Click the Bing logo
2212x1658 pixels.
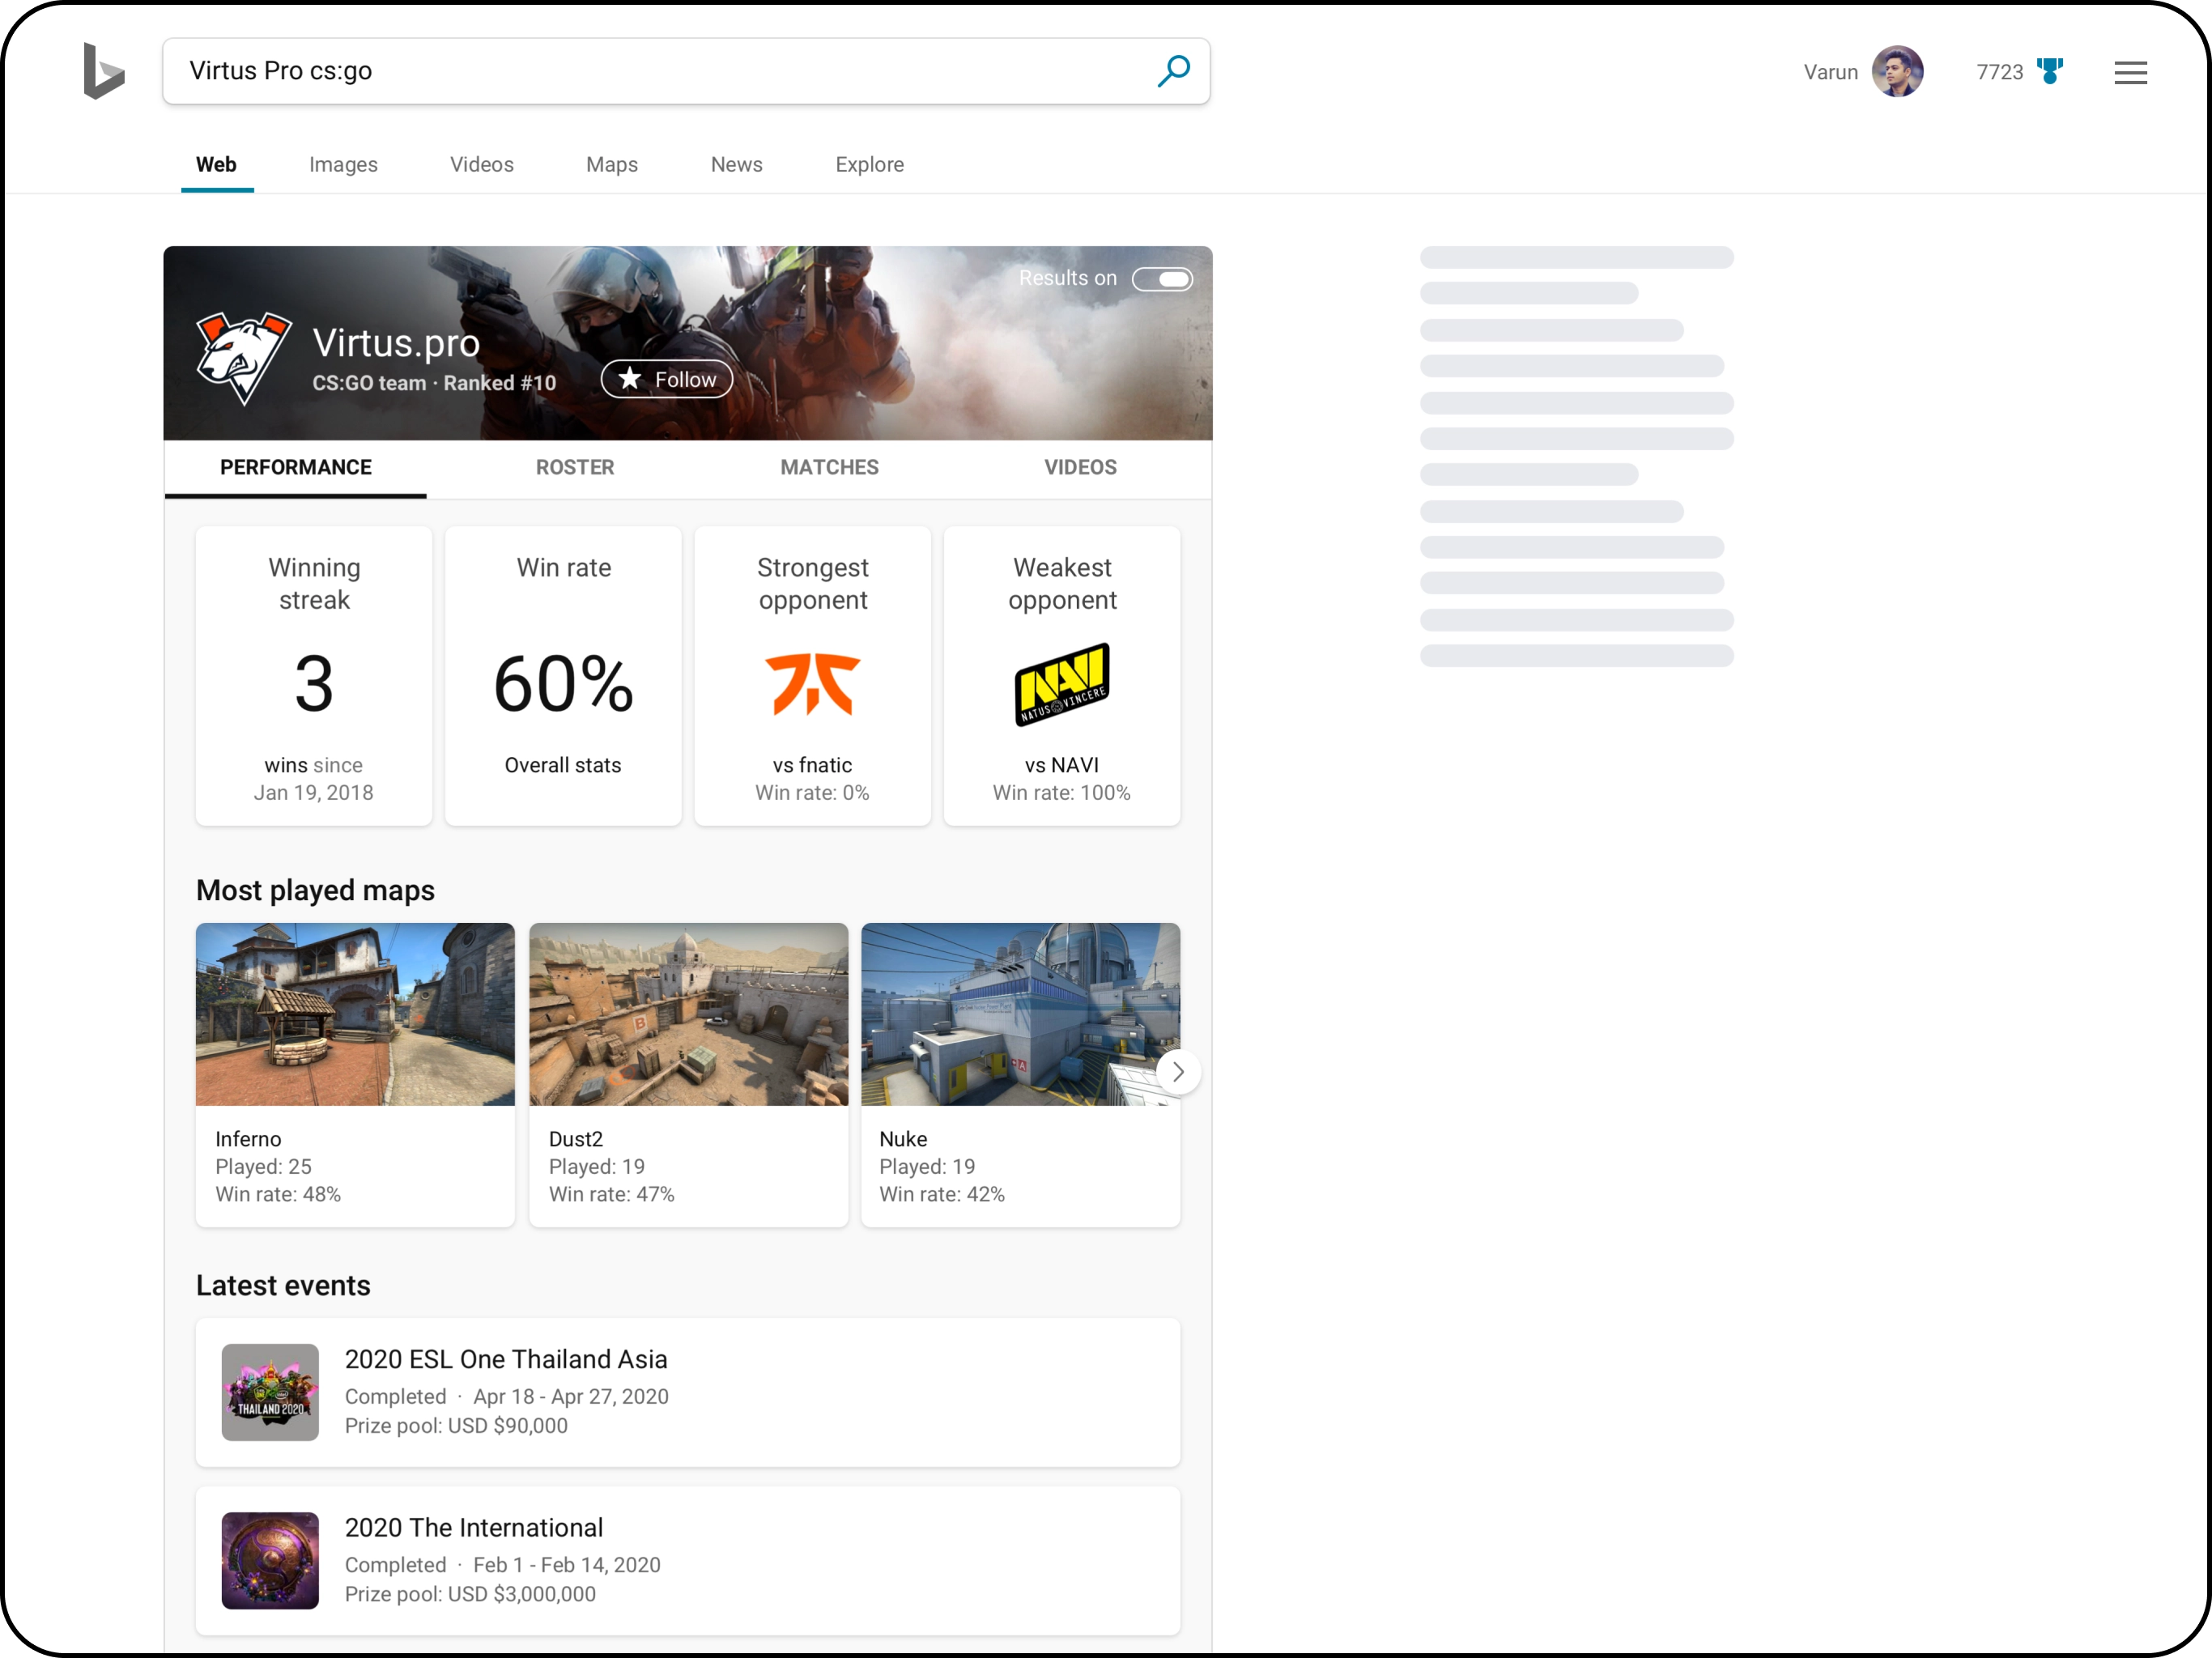point(104,71)
